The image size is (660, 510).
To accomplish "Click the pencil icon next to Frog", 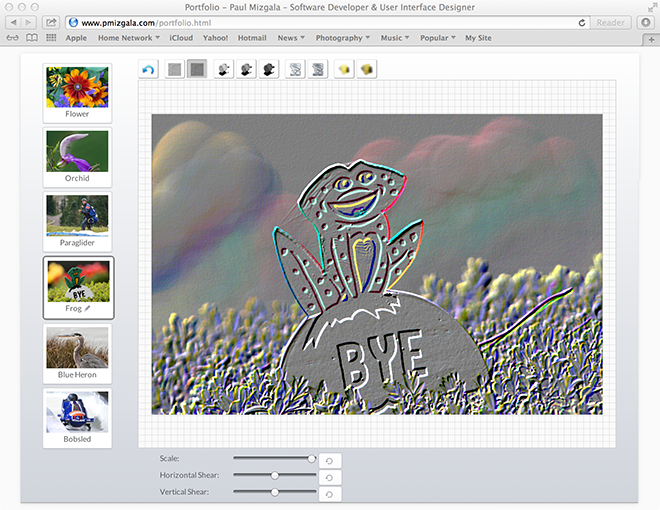I will 87,308.
